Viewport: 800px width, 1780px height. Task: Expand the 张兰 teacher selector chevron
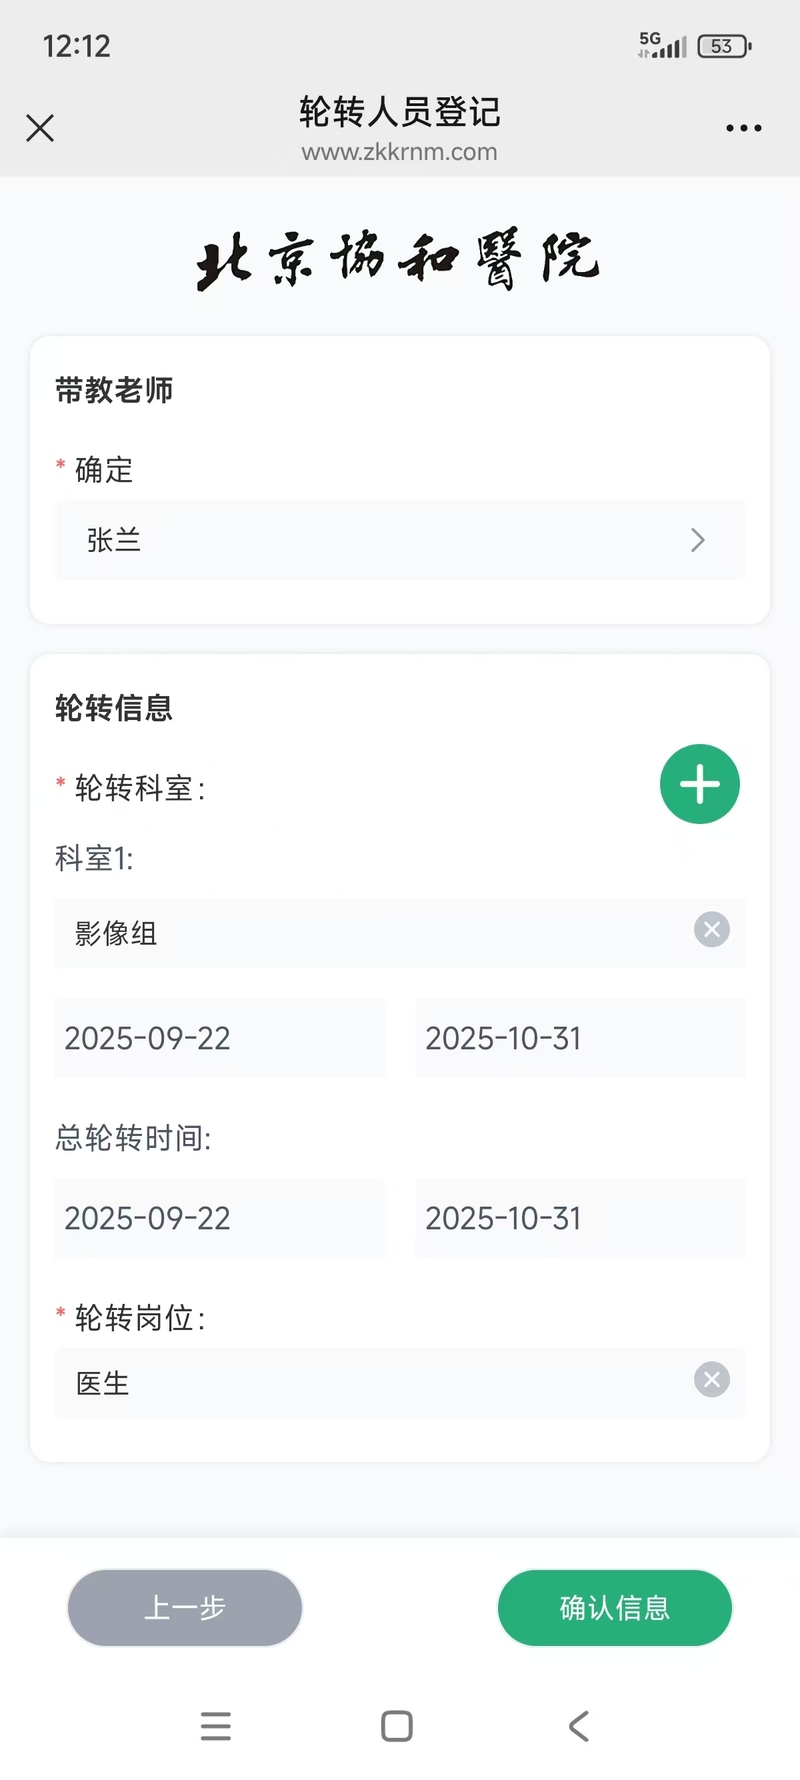pyautogui.click(x=698, y=540)
